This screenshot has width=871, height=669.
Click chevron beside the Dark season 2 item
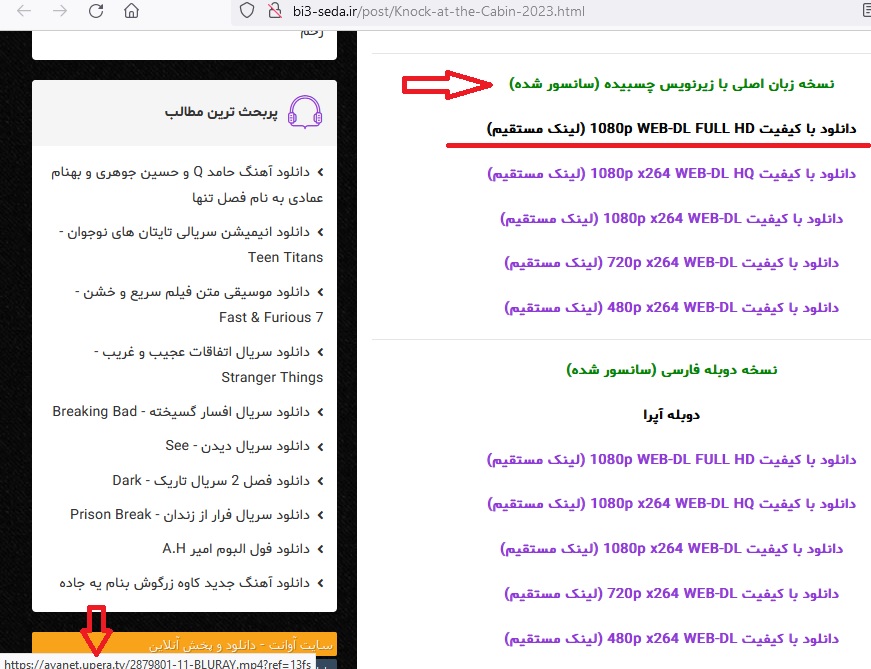[x=321, y=481]
